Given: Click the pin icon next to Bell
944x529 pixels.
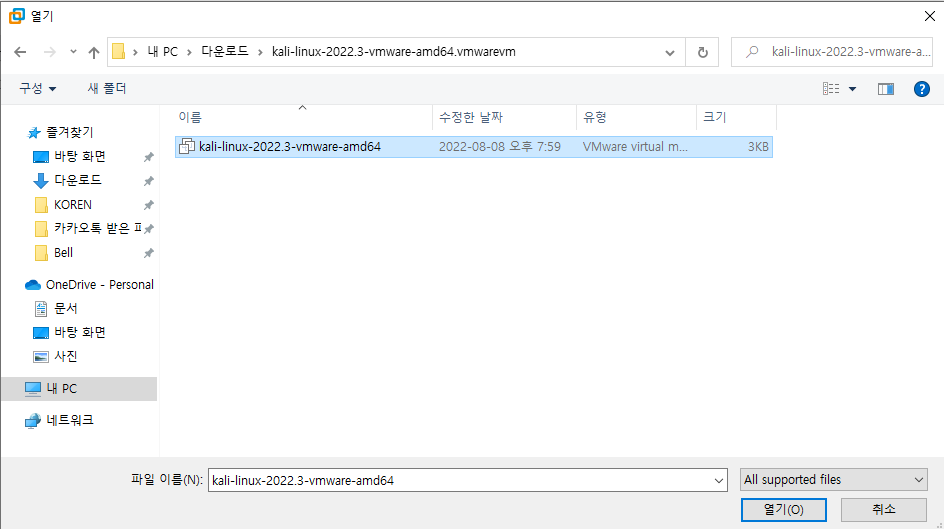Looking at the screenshot, I should [x=149, y=253].
